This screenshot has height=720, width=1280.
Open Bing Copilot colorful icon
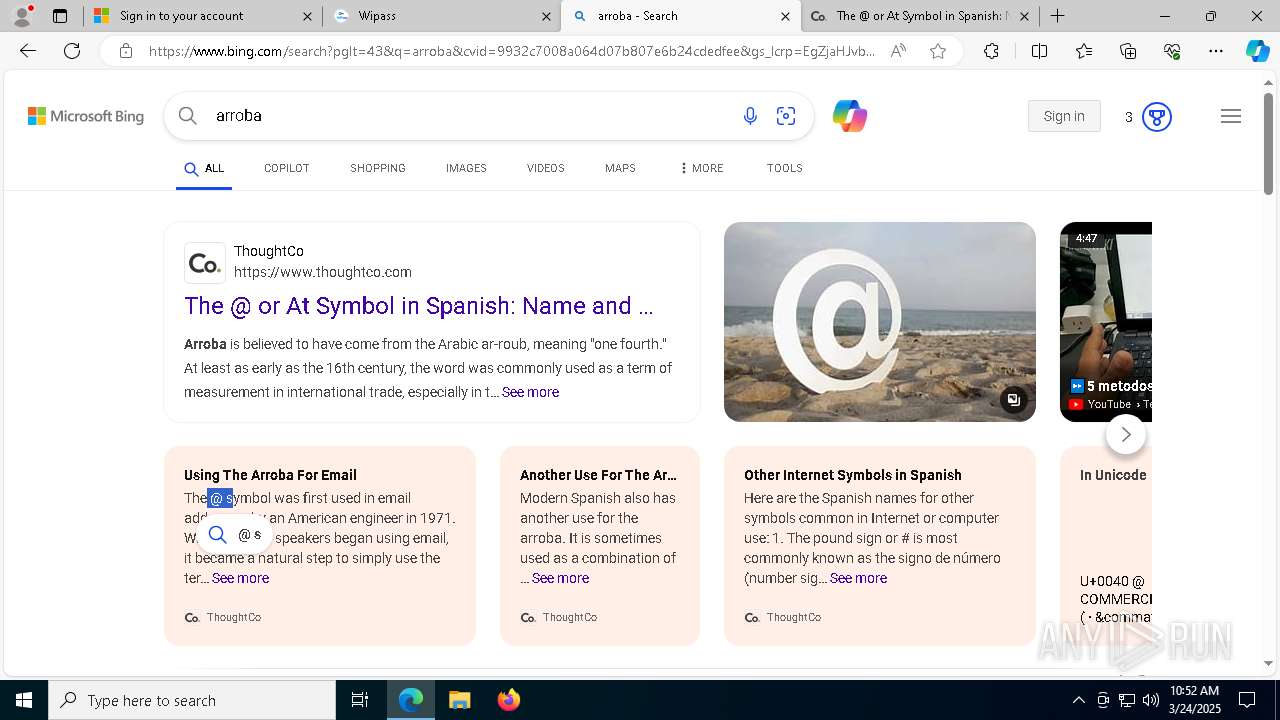(850, 116)
